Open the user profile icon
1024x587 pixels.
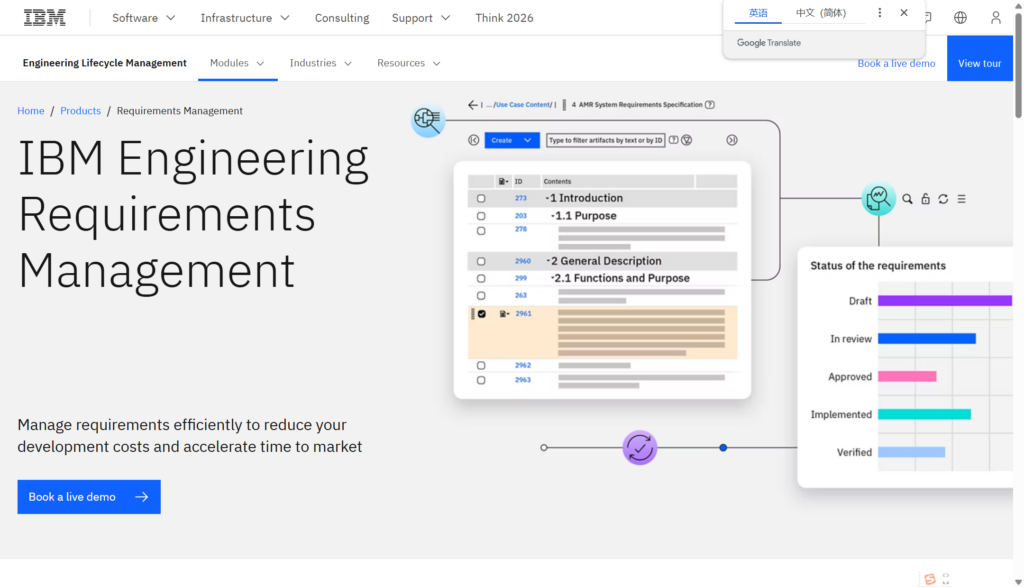point(995,17)
